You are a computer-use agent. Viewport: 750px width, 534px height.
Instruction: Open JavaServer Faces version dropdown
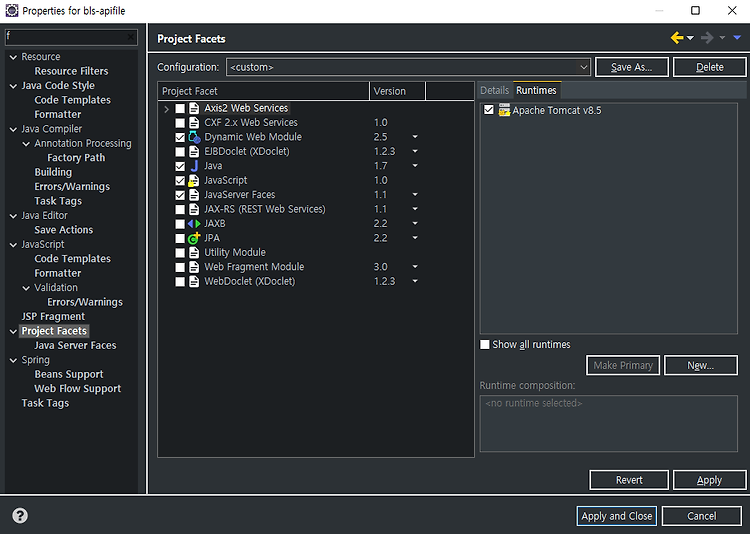tap(415, 195)
